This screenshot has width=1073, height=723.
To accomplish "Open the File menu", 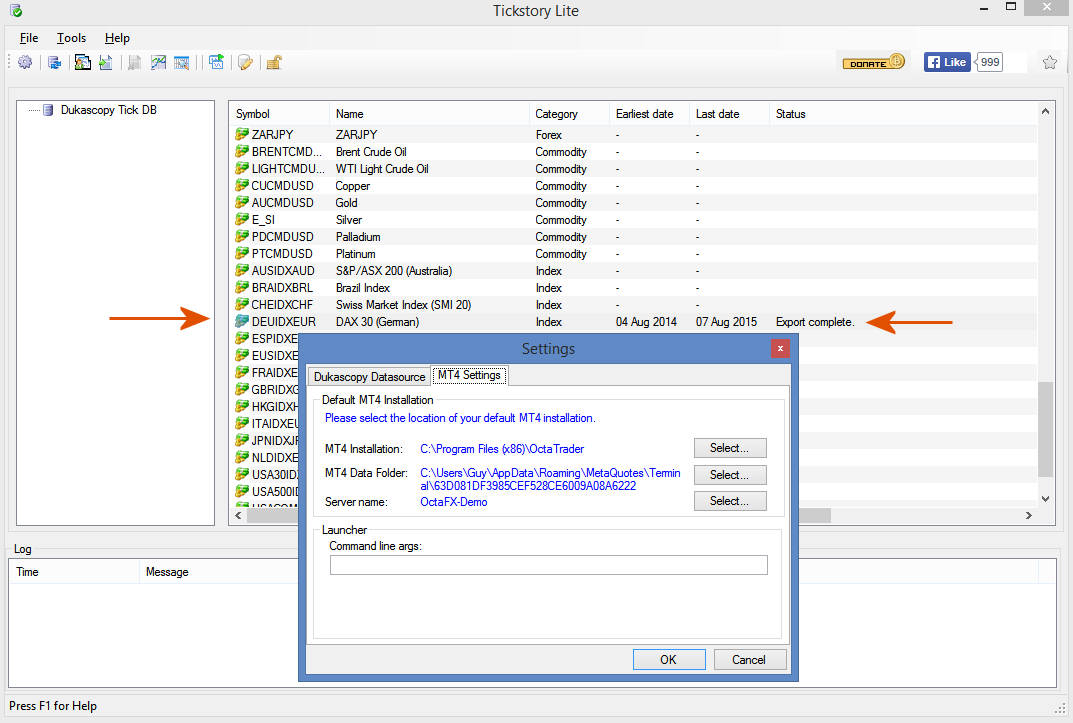I will click(29, 38).
